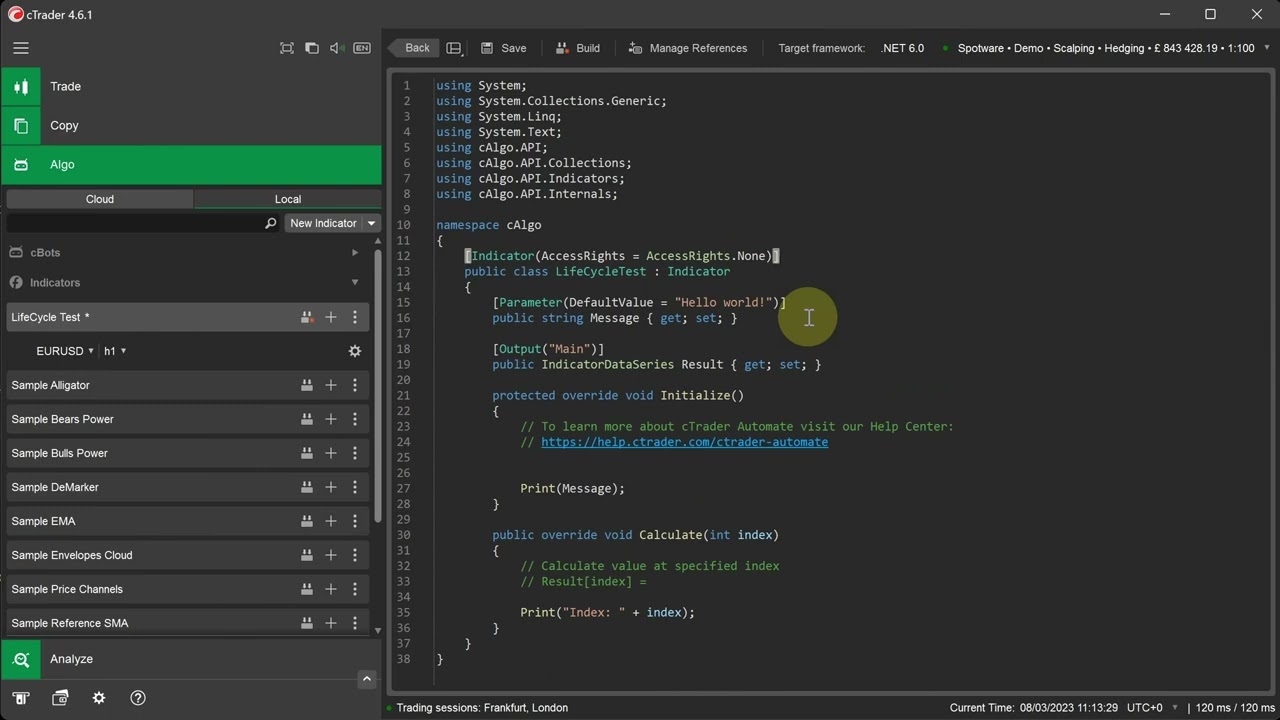This screenshot has width=1280, height=720.
Task: Add instance to Sample EMA
Action: [331, 521]
